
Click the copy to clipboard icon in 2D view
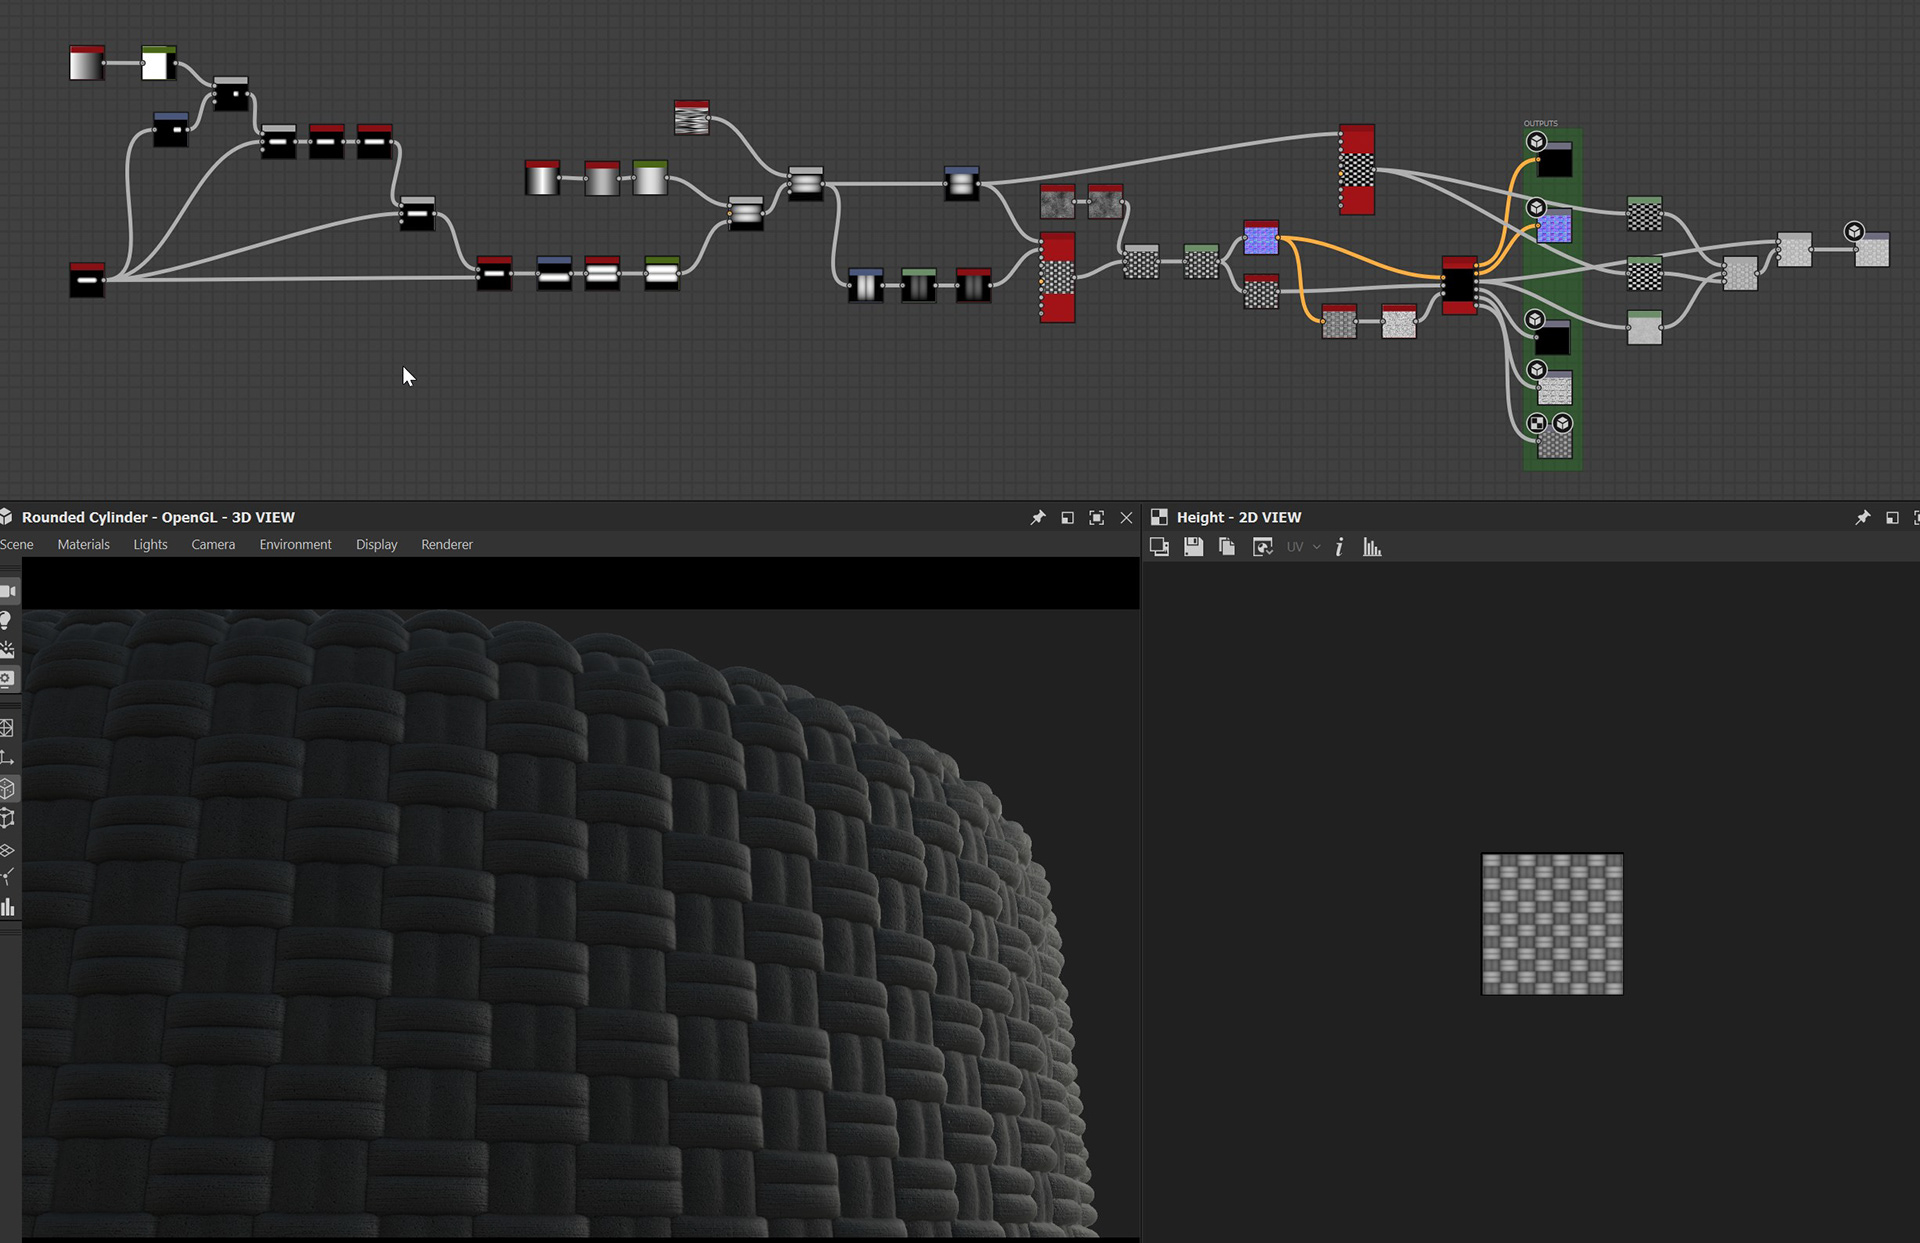point(1227,547)
